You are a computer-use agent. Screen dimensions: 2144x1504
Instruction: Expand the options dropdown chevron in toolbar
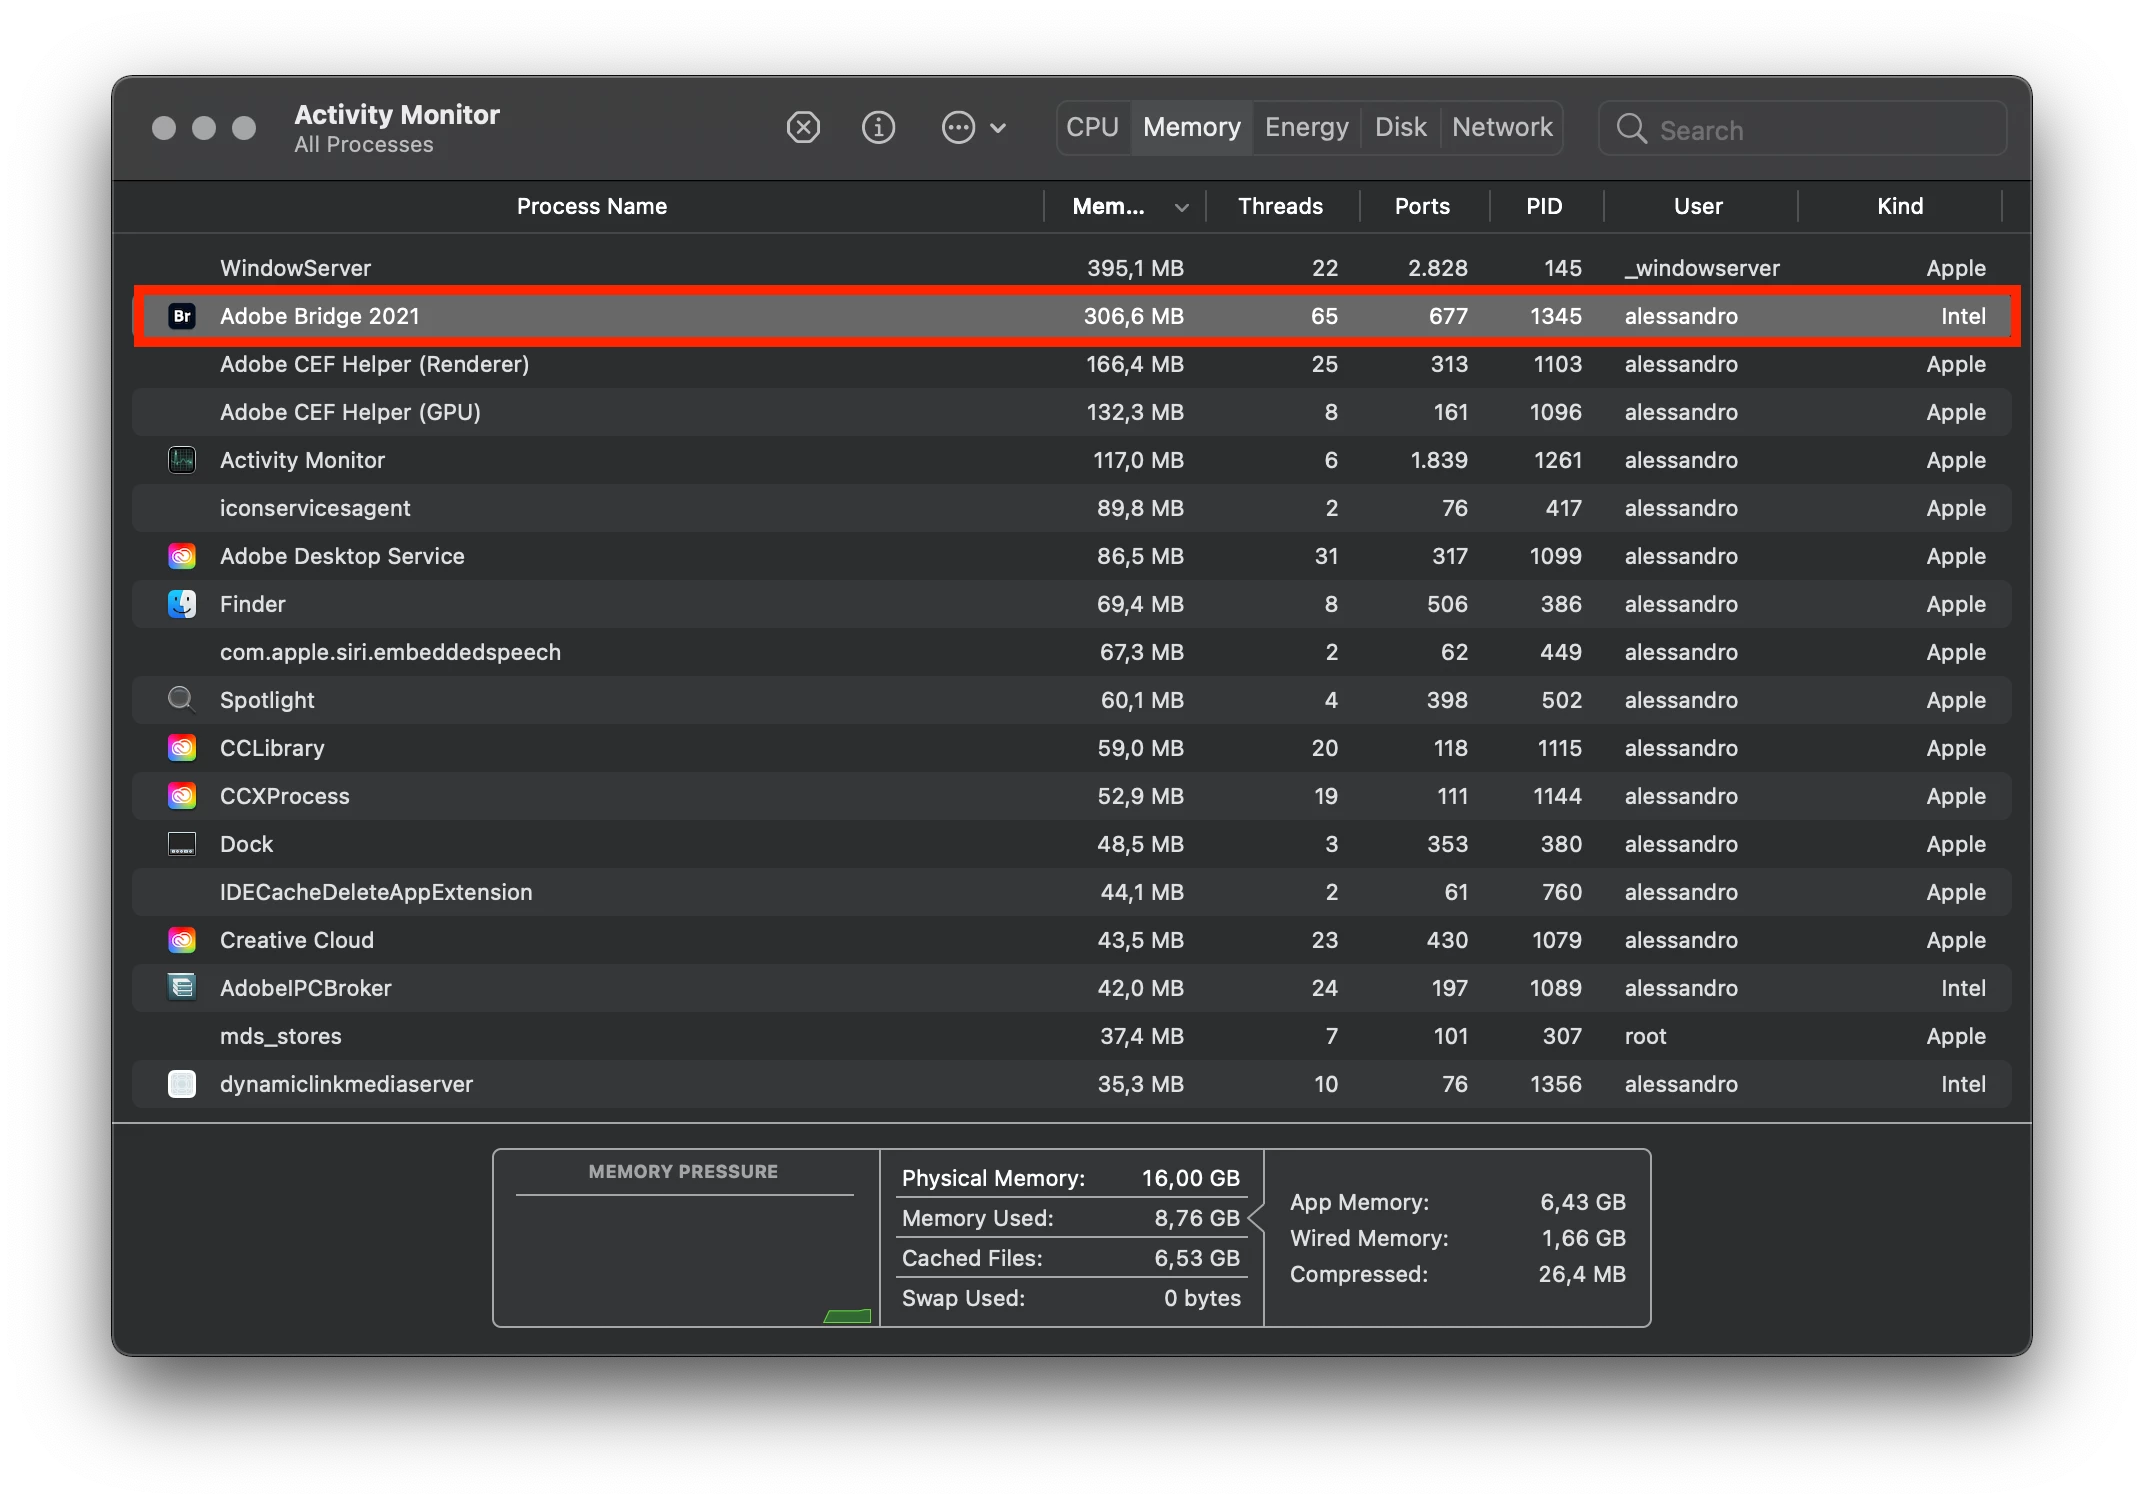coord(998,128)
